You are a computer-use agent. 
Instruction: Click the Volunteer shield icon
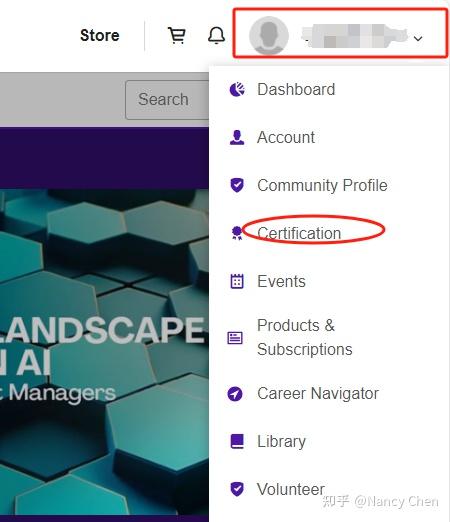(237, 489)
